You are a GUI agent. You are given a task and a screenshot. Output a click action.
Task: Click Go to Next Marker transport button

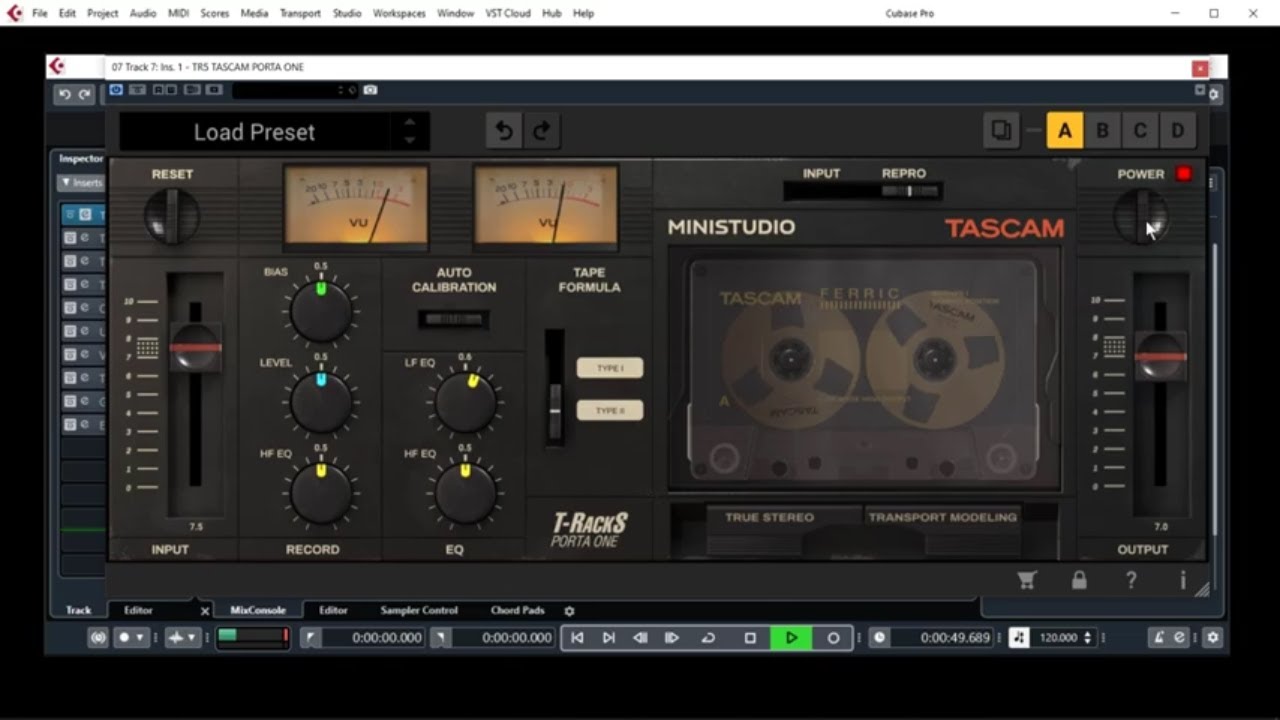tap(608, 638)
